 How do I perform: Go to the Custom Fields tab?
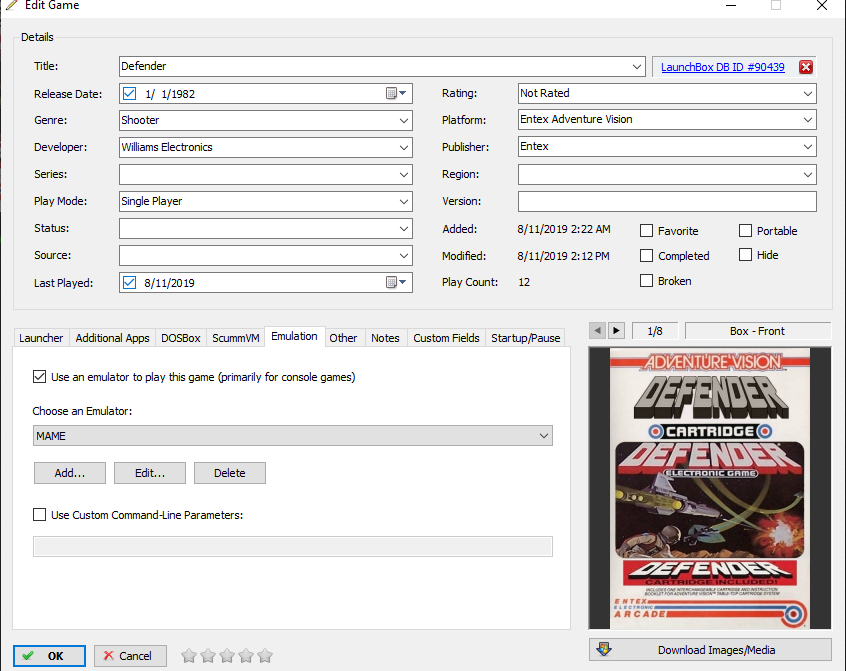(x=446, y=338)
